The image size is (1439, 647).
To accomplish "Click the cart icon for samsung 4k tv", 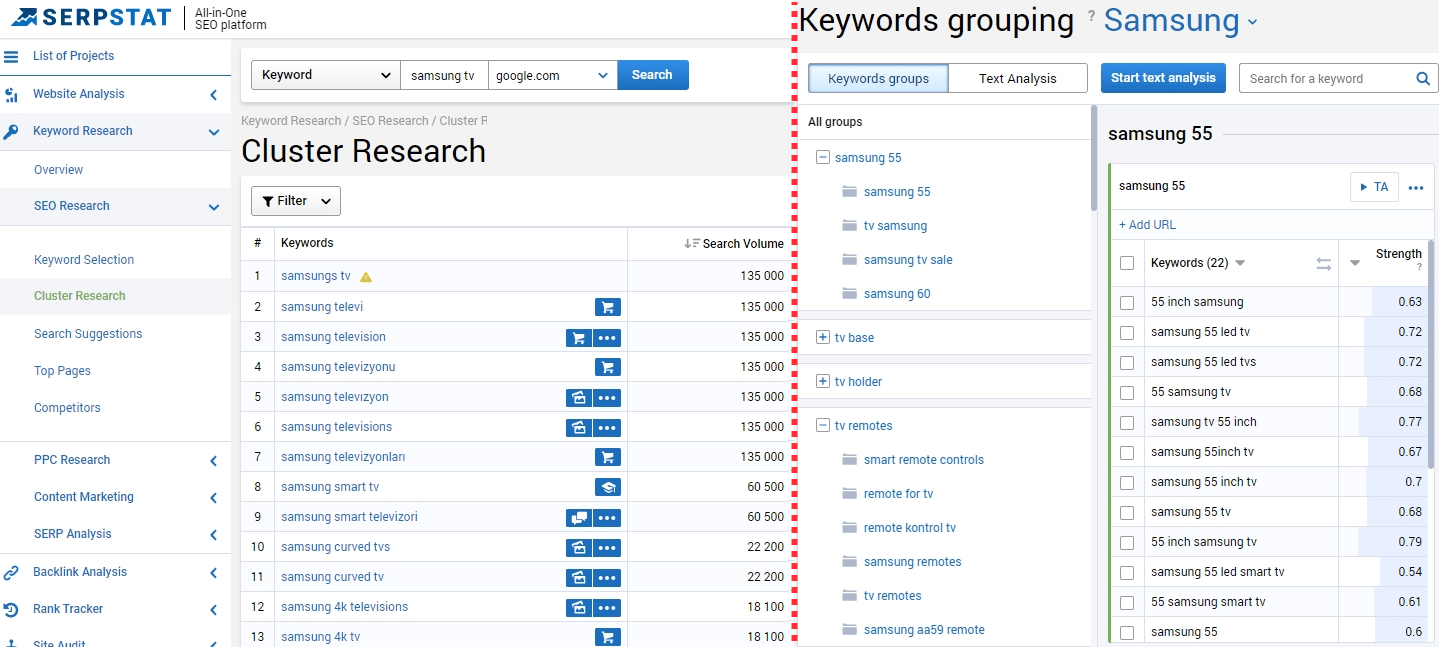I will click(x=607, y=637).
